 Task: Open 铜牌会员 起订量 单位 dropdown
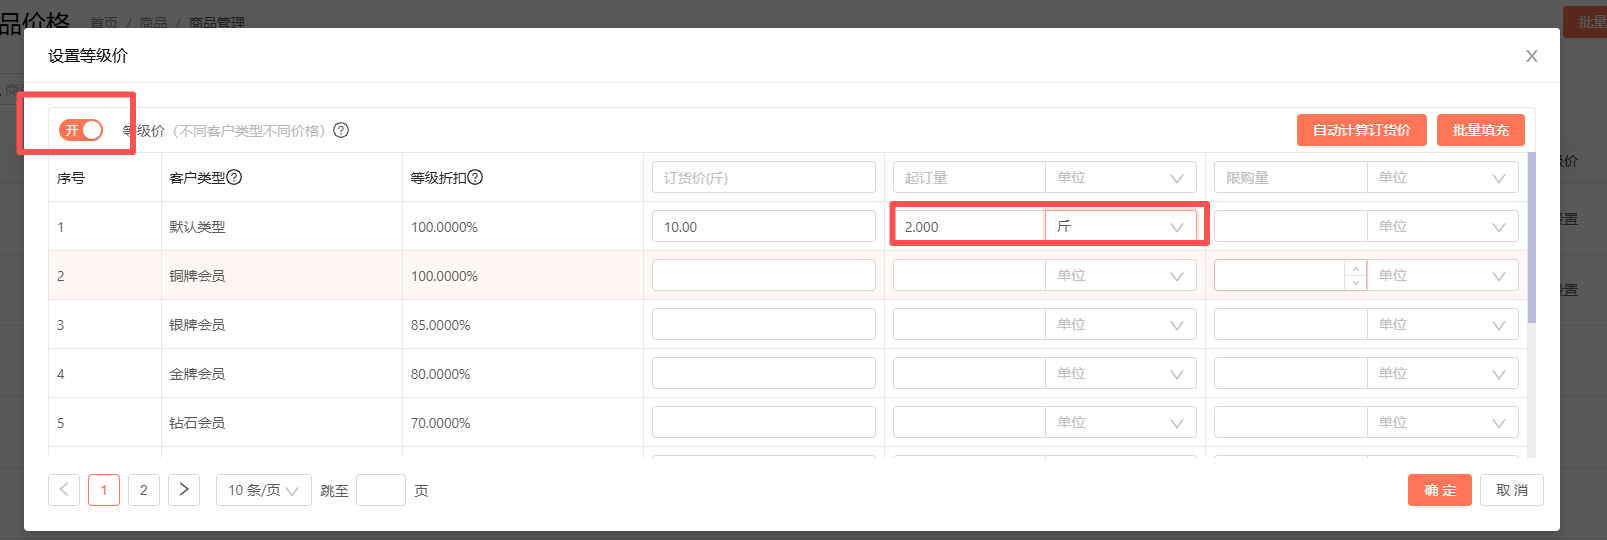[1121, 275]
